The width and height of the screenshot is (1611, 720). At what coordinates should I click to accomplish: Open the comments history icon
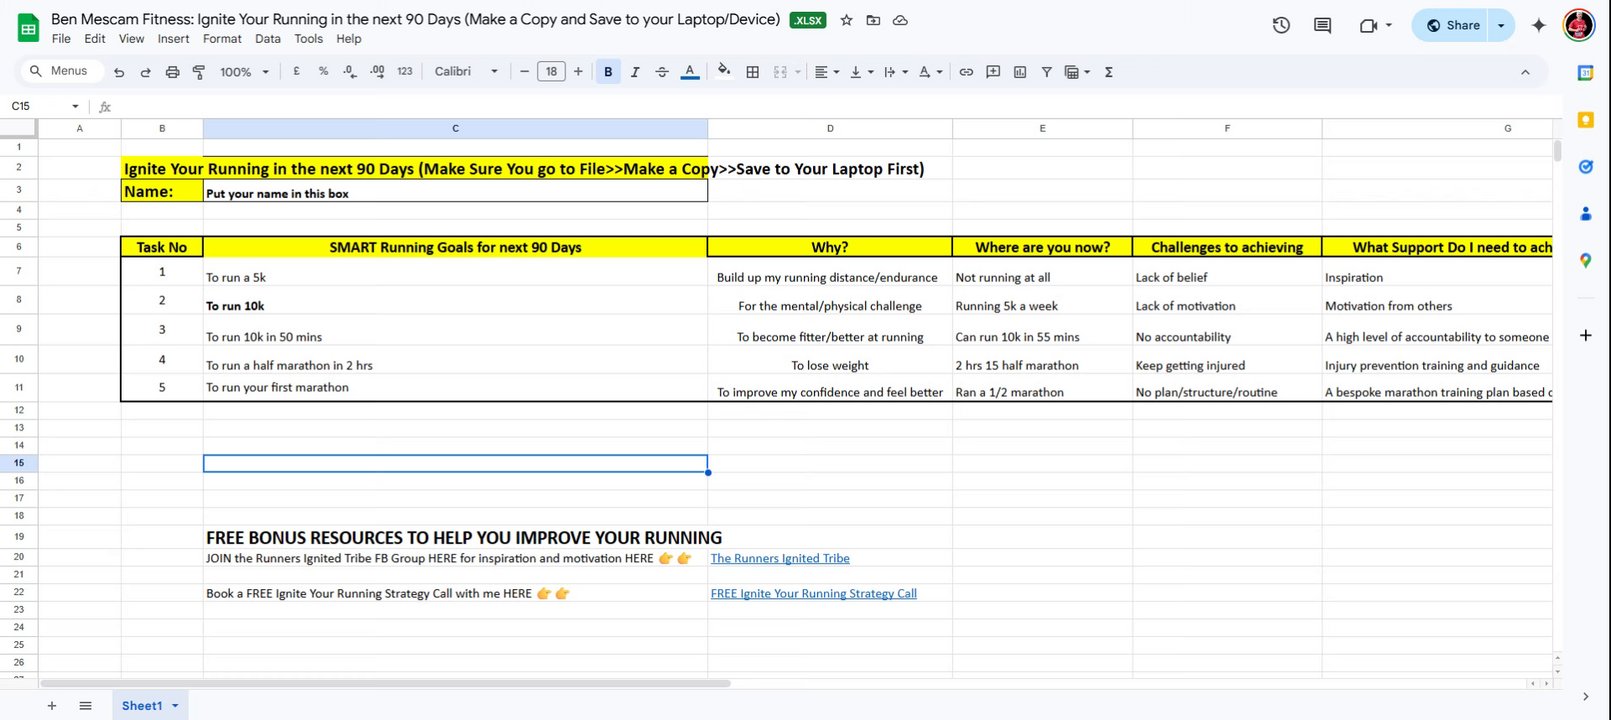pos(1322,25)
